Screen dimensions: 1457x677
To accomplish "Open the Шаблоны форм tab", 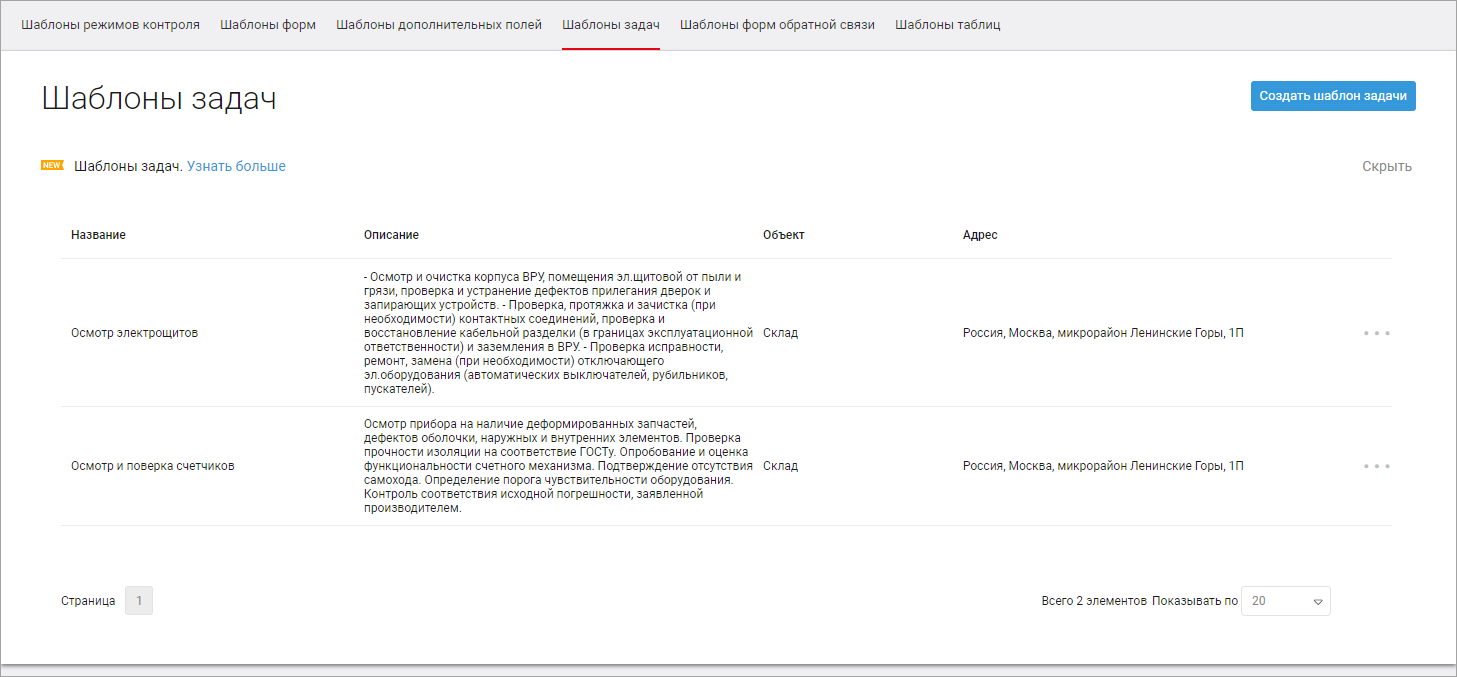I will coord(268,25).
